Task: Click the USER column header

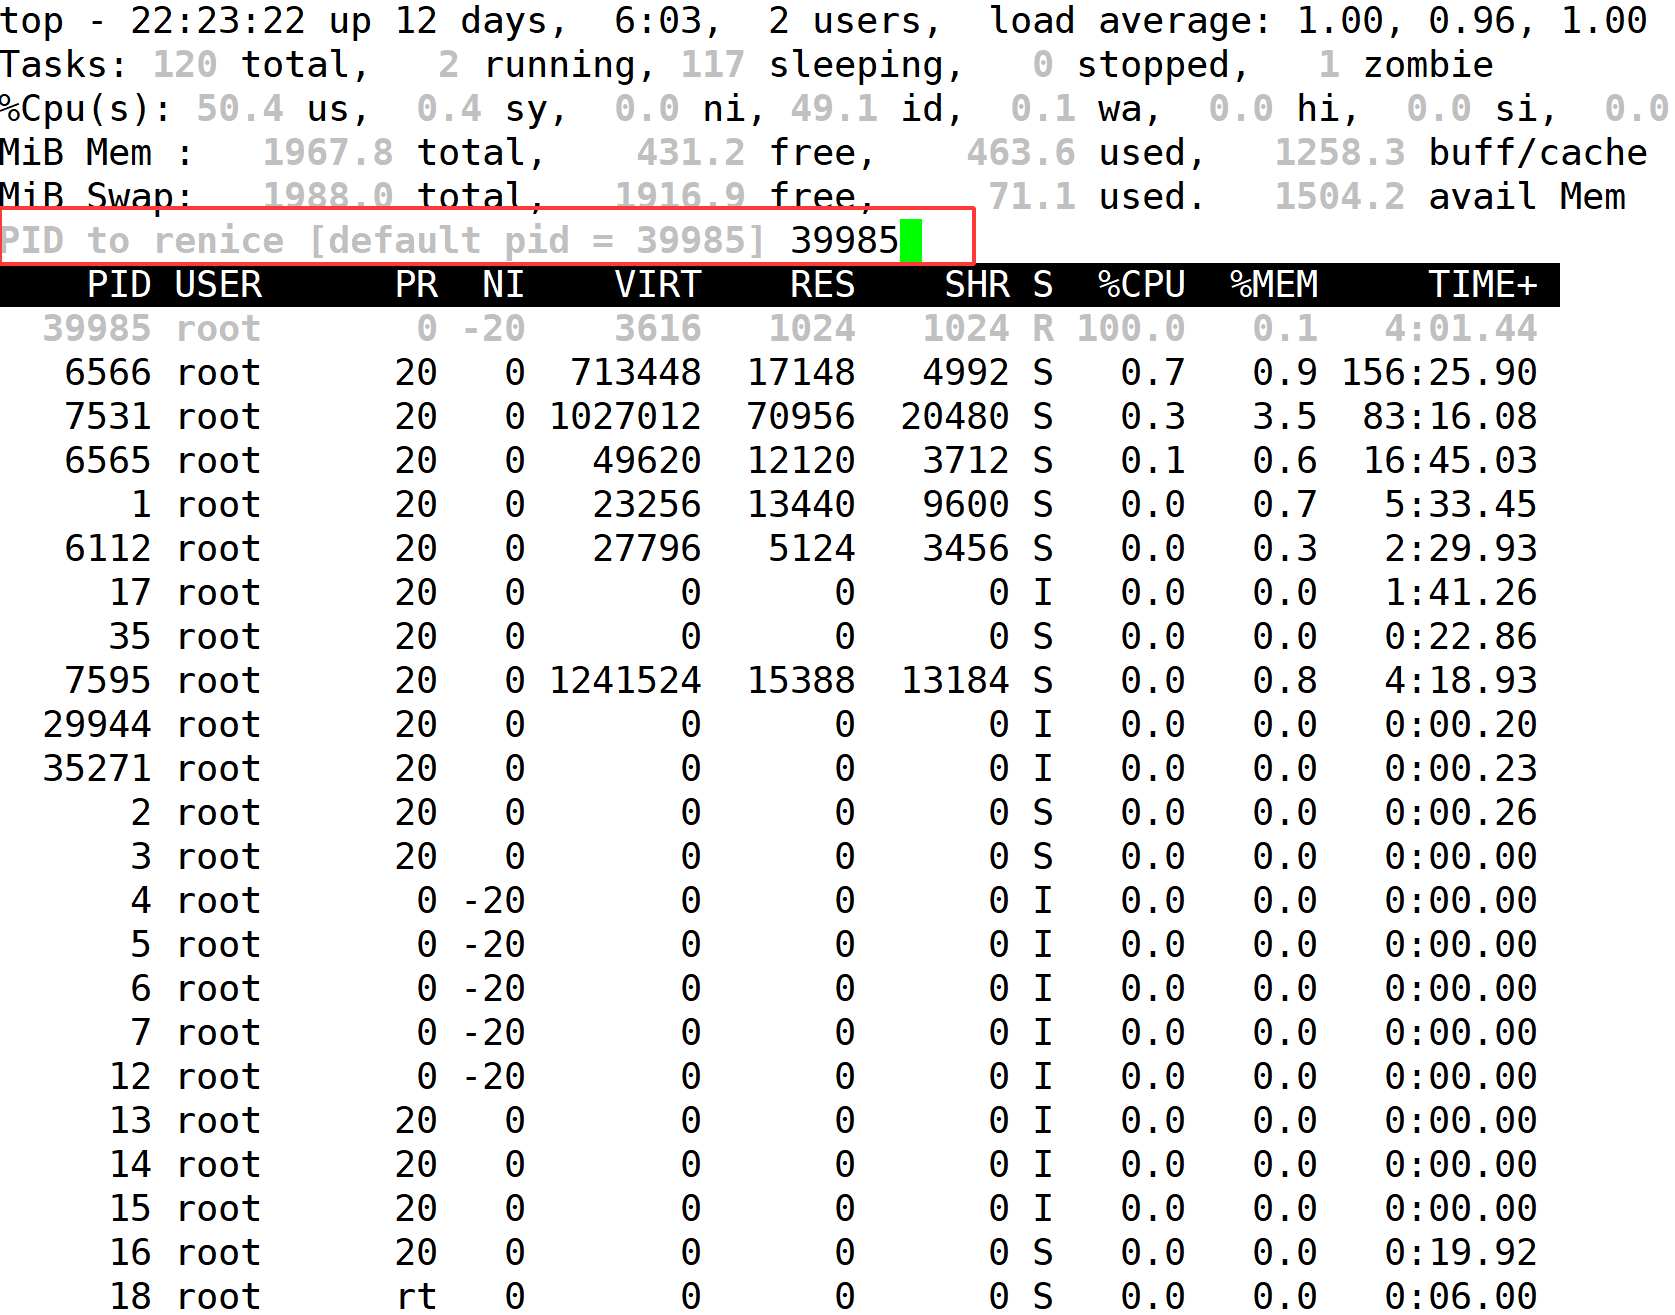Action: [x=218, y=285]
